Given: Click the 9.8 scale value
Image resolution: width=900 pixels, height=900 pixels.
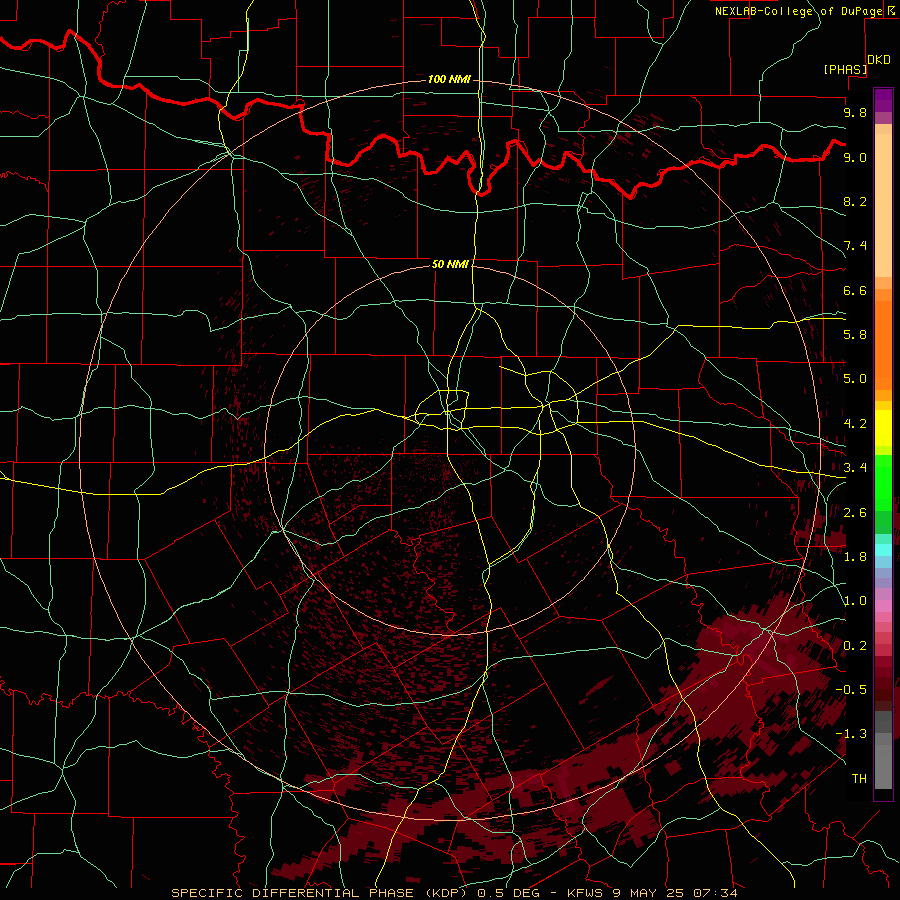Looking at the screenshot, I should pyautogui.click(x=855, y=112).
